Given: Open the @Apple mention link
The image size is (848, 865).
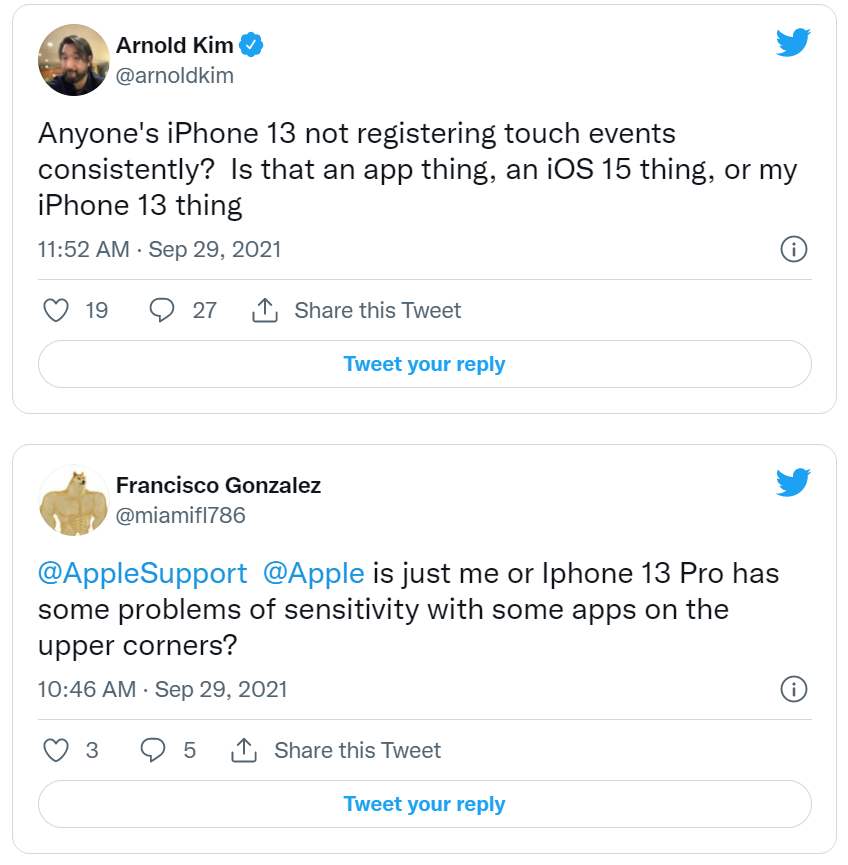Looking at the screenshot, I should (313, 574).
